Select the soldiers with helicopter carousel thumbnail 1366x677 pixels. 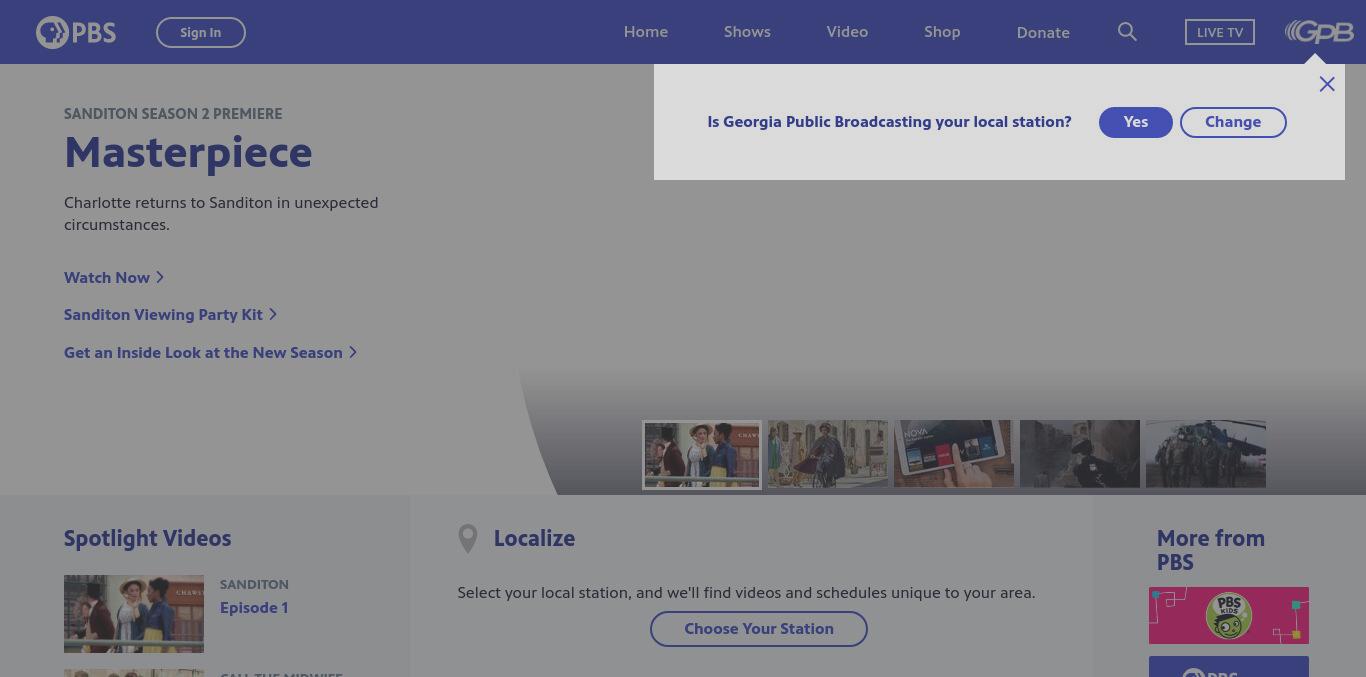coord(1205,454)
